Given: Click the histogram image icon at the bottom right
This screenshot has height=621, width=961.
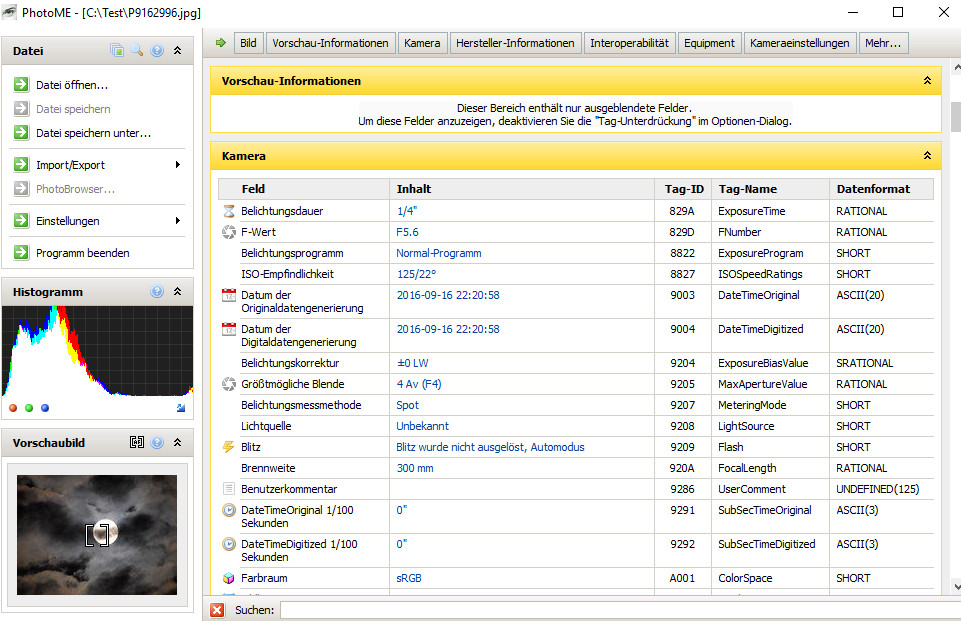Looking at the screenshot, I should tap(180, 408).
